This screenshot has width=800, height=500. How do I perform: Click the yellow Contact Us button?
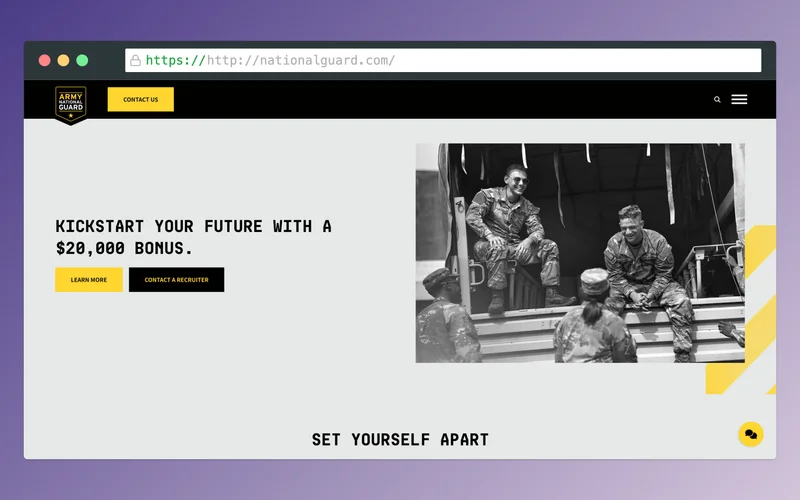140,100
